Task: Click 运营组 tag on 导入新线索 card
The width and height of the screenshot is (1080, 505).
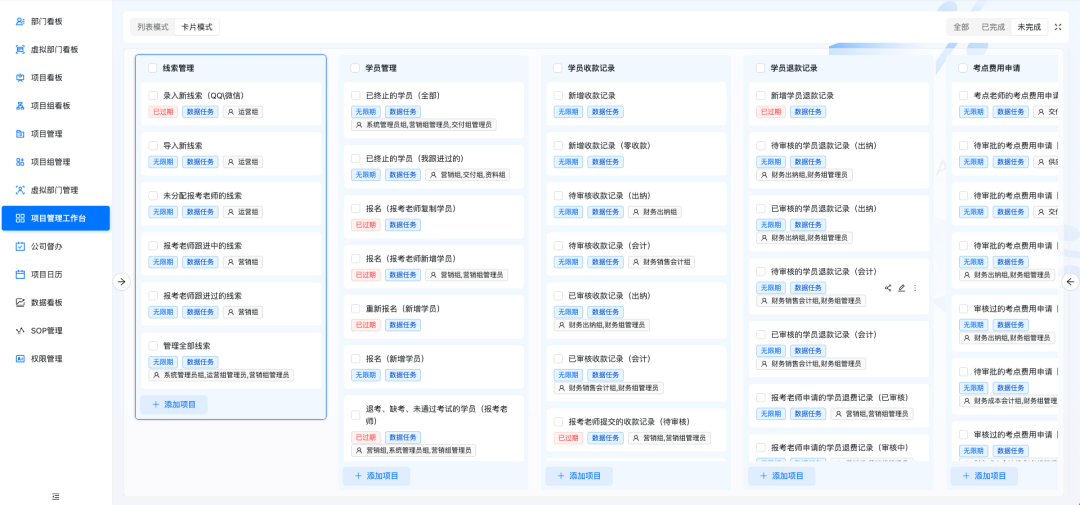Action: coord(242,162)
